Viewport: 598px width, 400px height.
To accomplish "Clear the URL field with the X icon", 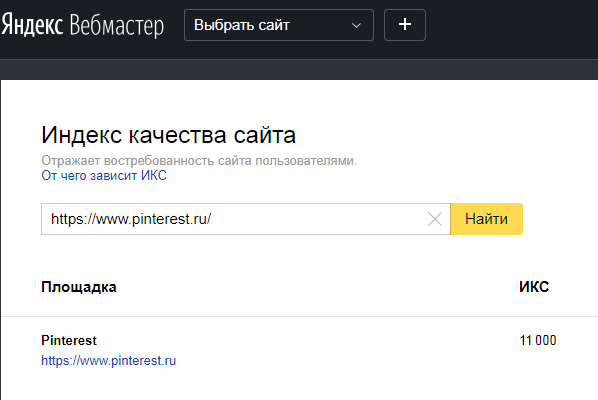I will coord(434,219).
